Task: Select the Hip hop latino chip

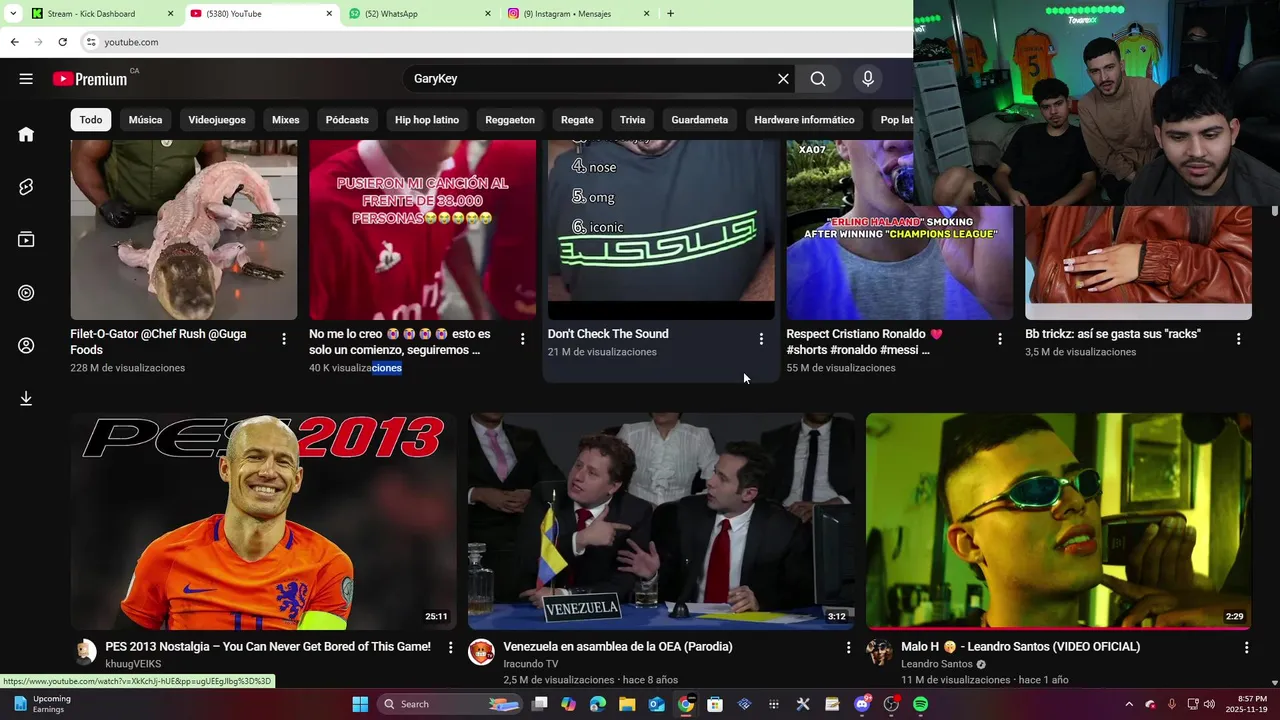Action: pos(427,120)
